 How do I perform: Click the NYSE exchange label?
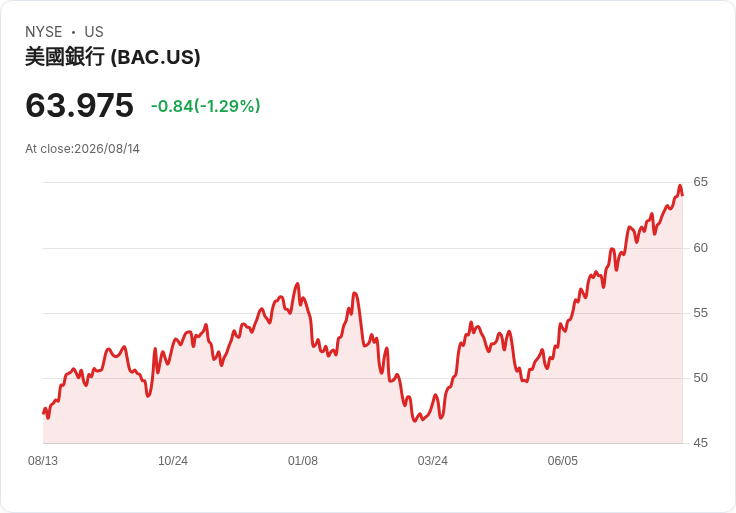(x=44, y=32)
